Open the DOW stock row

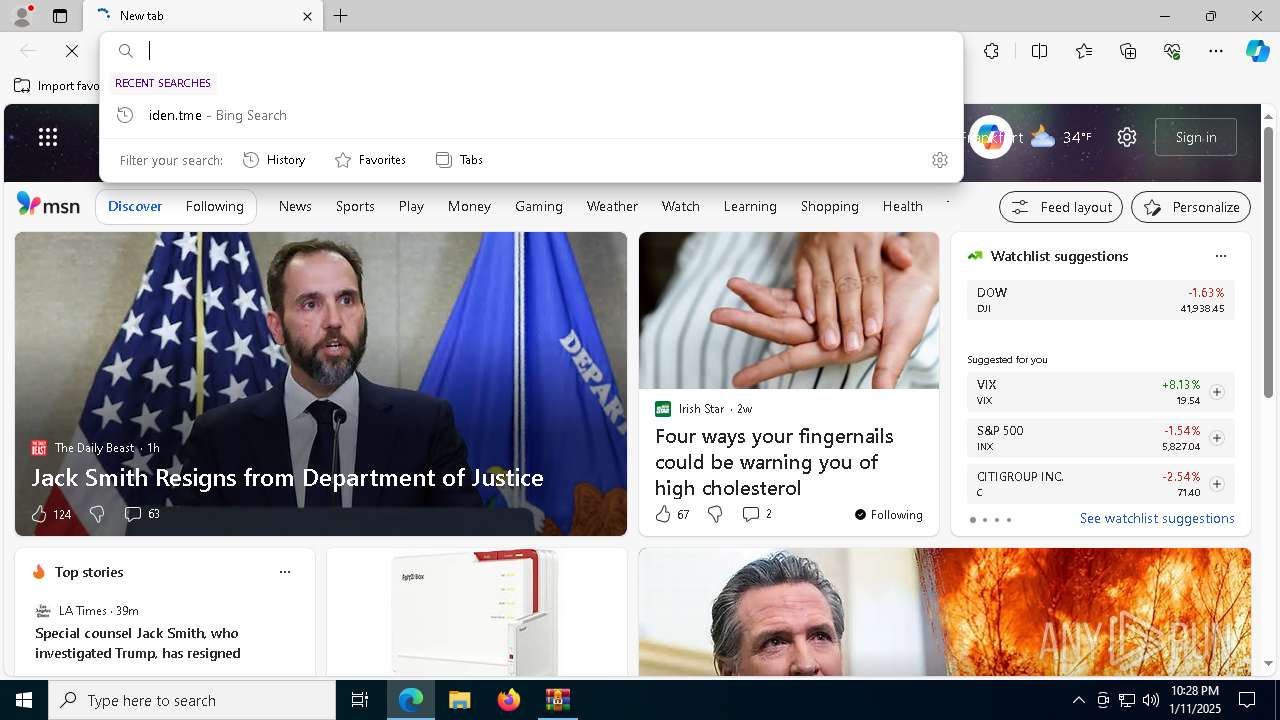pos(1100,300)
